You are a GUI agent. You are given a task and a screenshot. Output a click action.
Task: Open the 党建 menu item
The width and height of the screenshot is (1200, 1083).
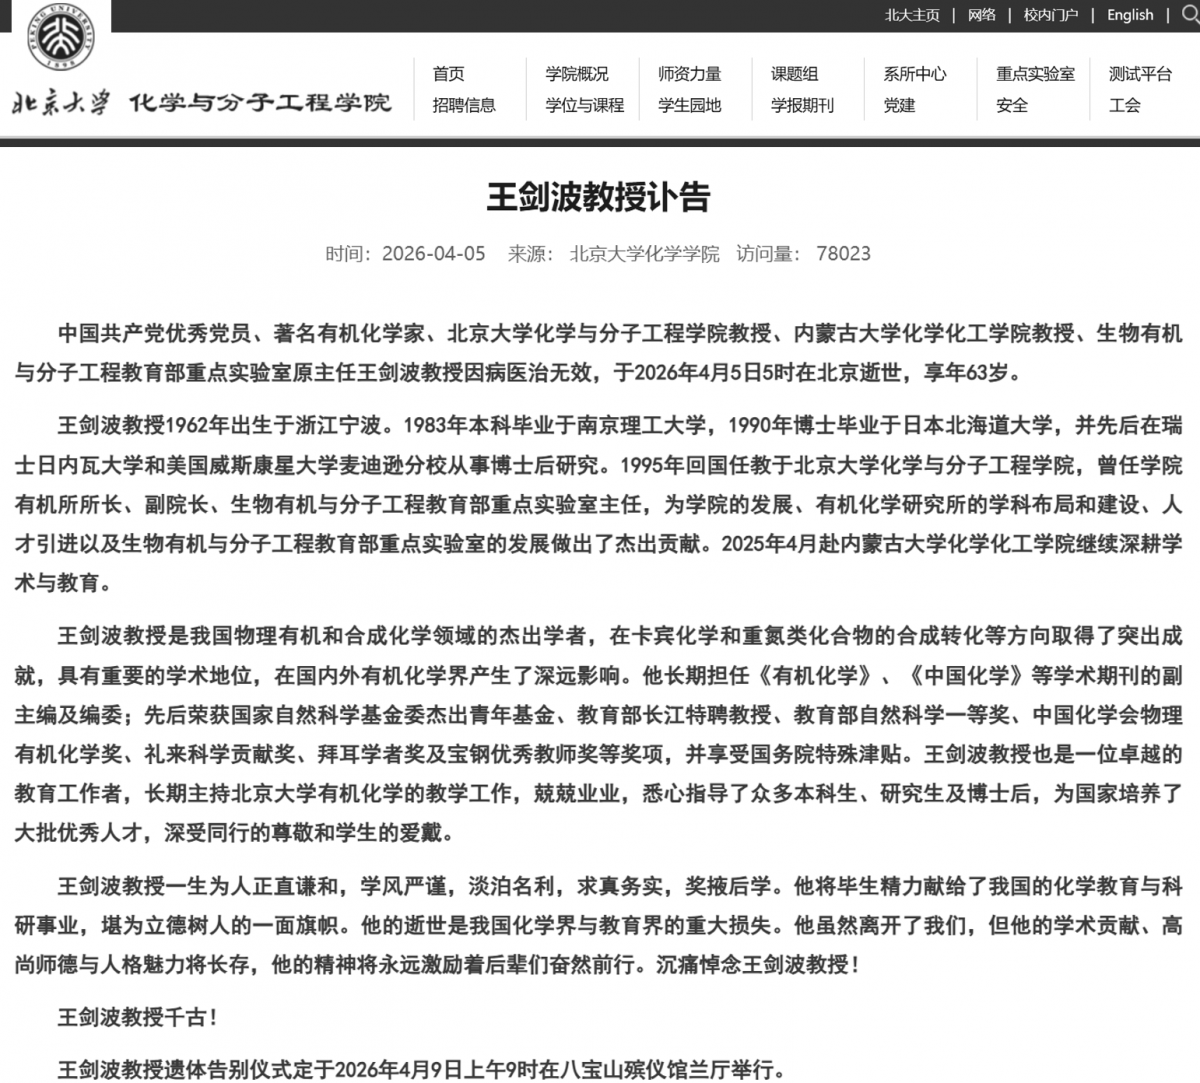click(899, 105)
